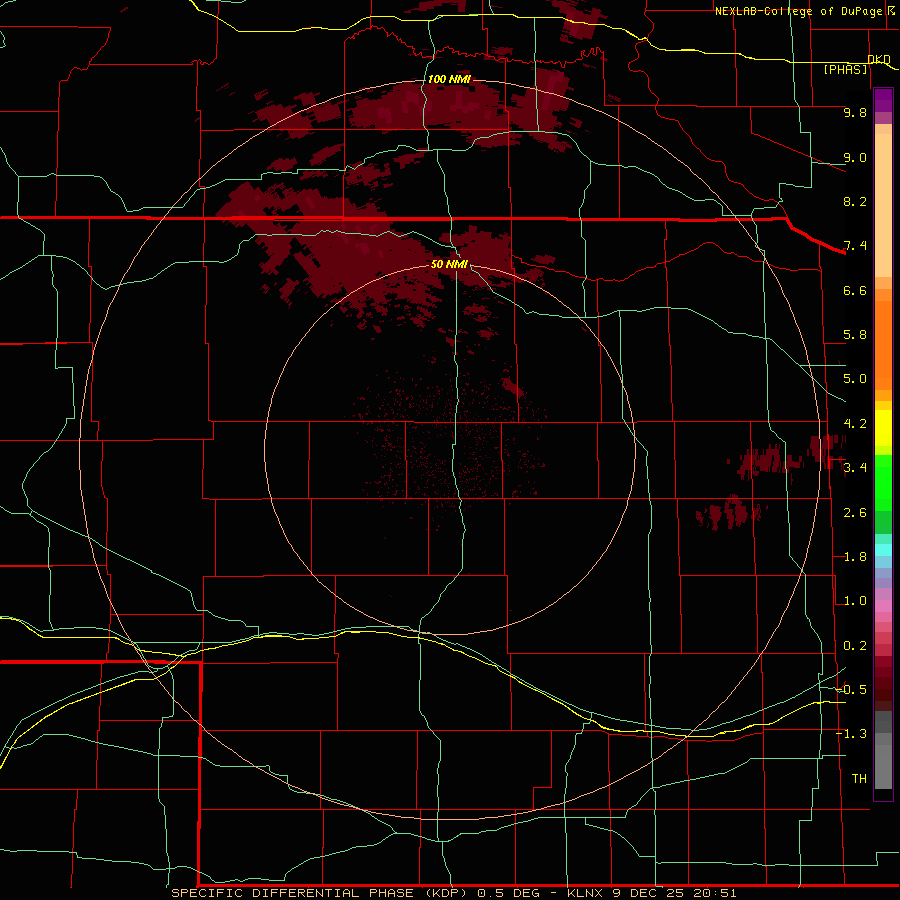Click the 1.0 scale value
The width and height of the screenshot is (900, 900).
click(855, 601)
